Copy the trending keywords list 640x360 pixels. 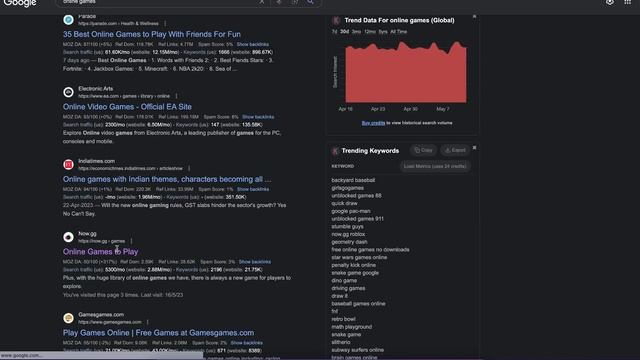(x=423, y=150)
